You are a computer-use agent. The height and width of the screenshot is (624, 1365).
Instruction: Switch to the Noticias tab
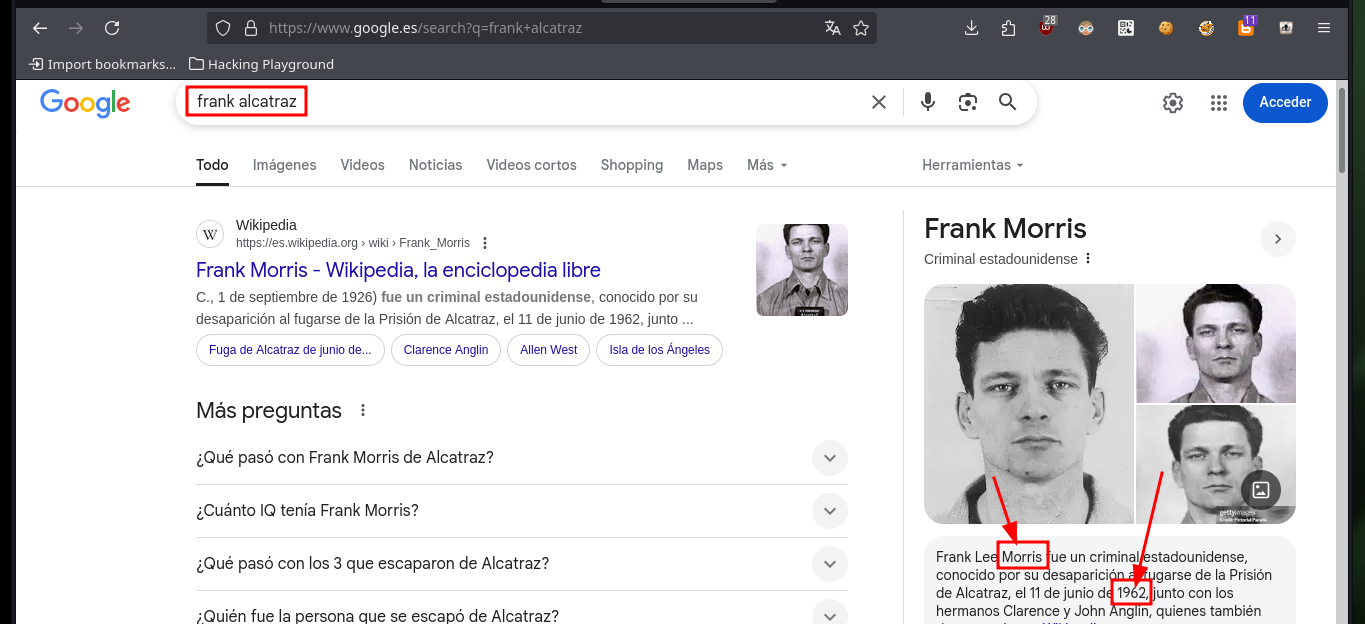tap(435, 165)
